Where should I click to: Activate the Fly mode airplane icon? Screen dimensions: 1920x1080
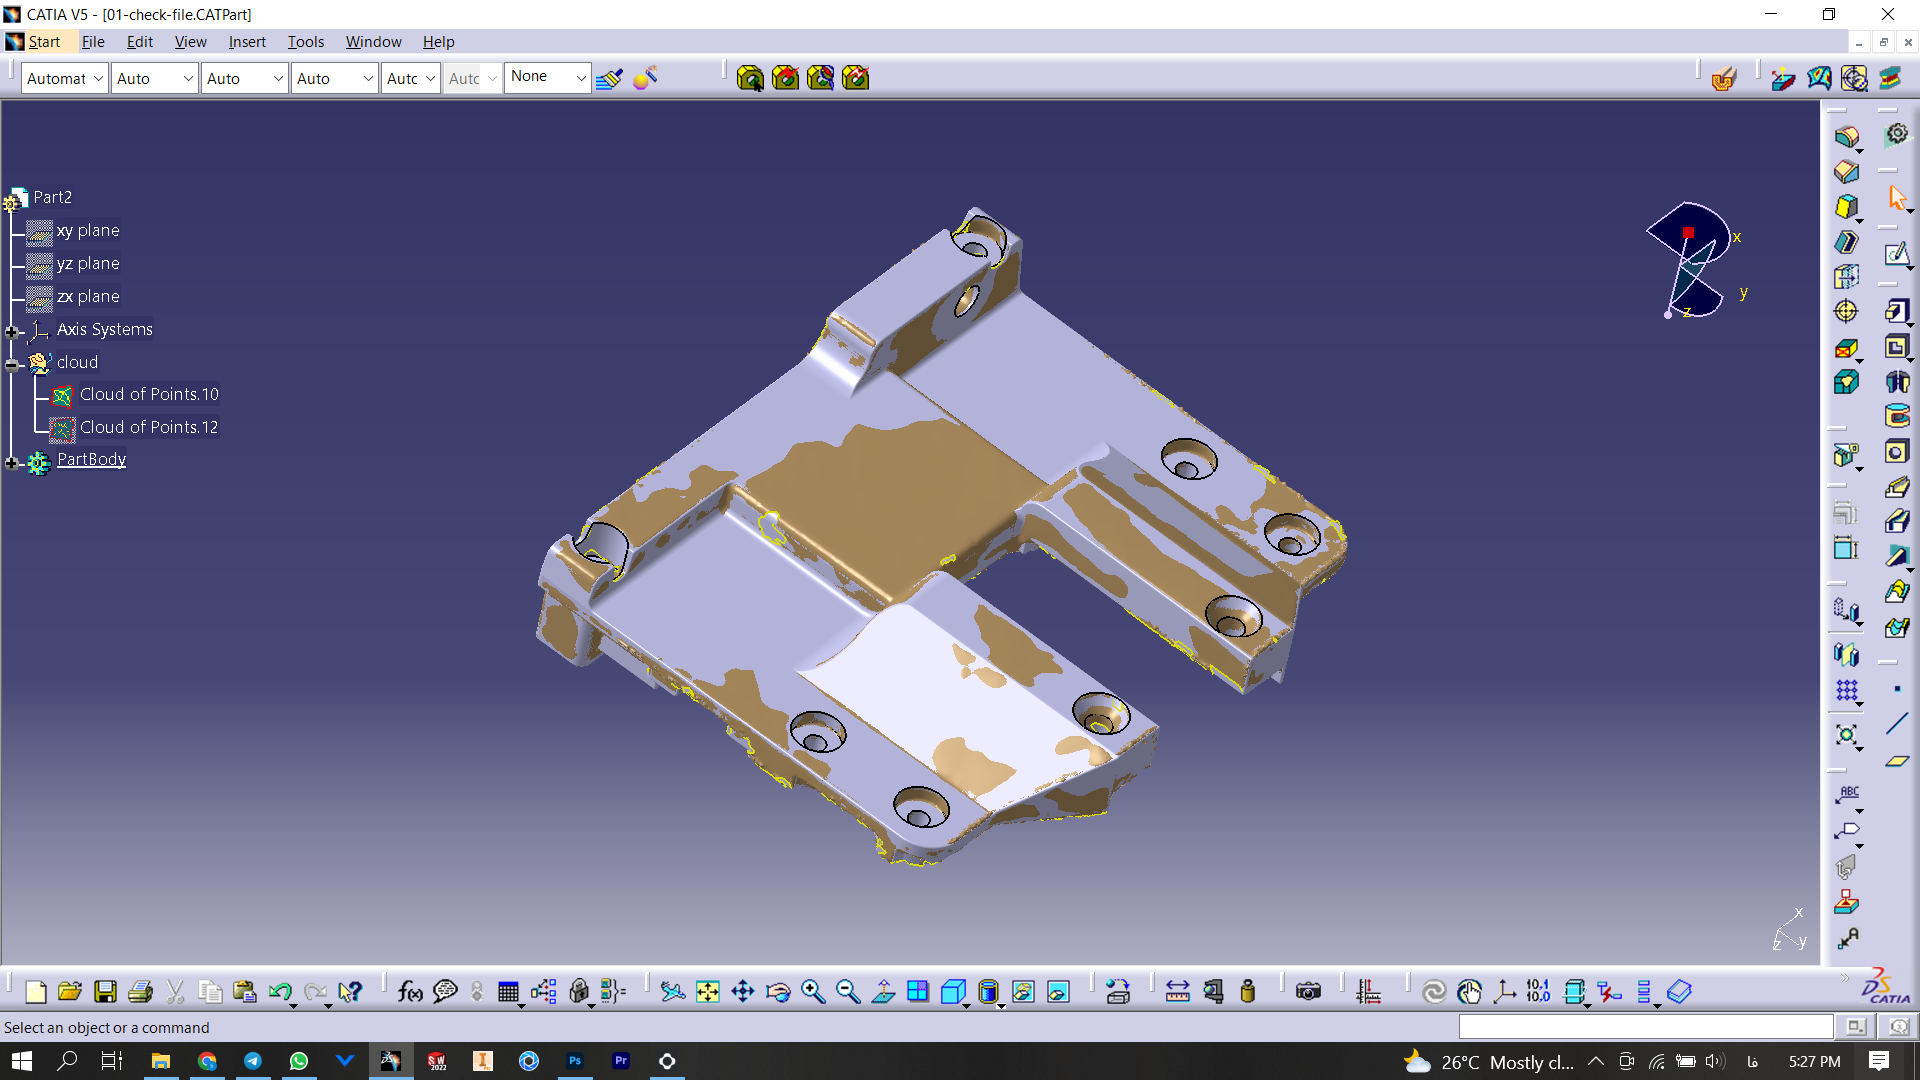pos(673,991)
